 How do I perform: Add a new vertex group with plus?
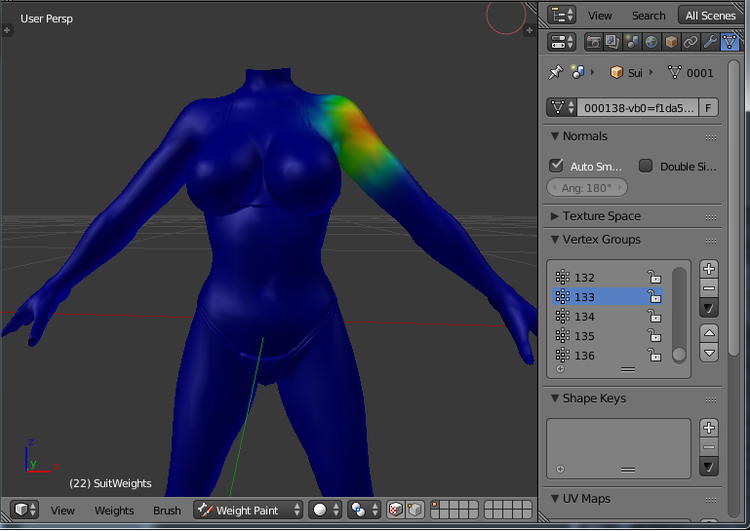pos(709,269)
